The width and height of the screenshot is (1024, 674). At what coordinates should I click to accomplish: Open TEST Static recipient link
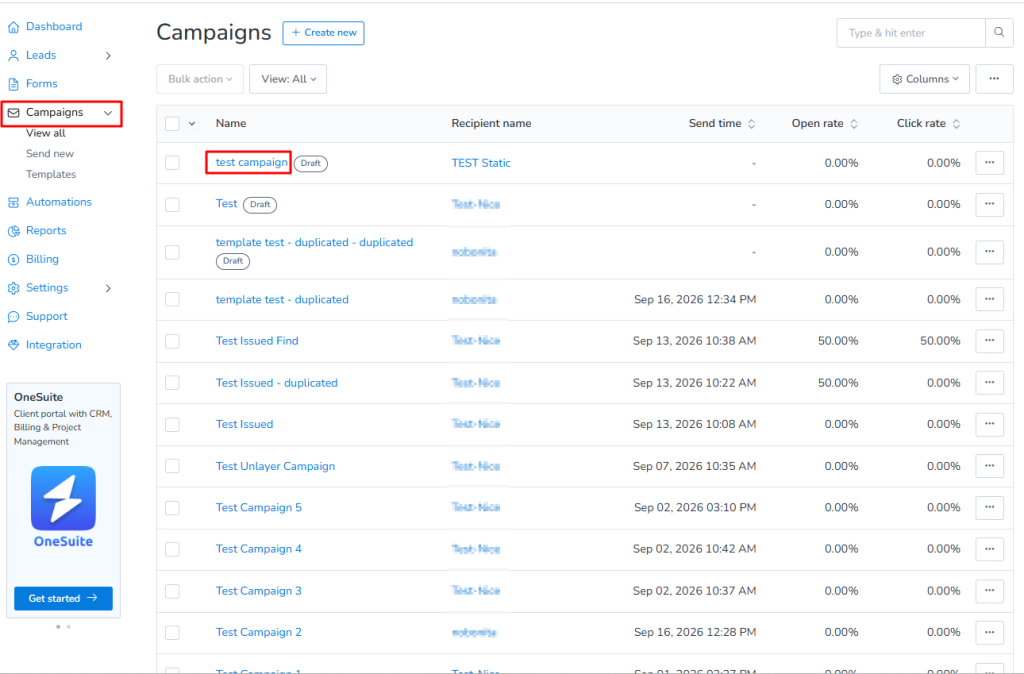pos(481,163)
